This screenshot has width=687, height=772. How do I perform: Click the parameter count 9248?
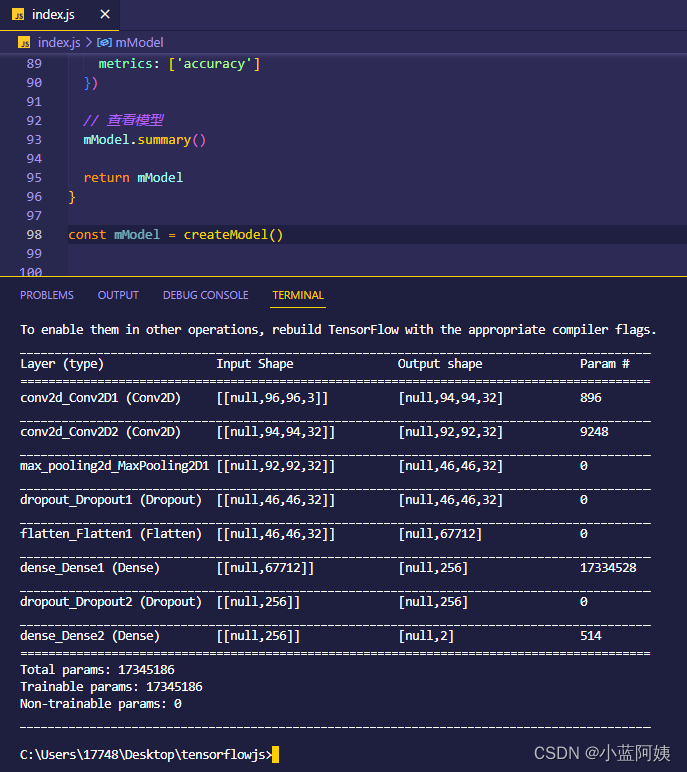pos(594,432)
